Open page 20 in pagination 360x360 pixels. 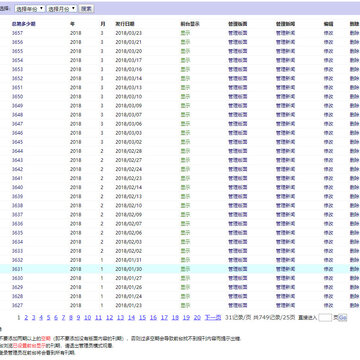pos(197,318)
